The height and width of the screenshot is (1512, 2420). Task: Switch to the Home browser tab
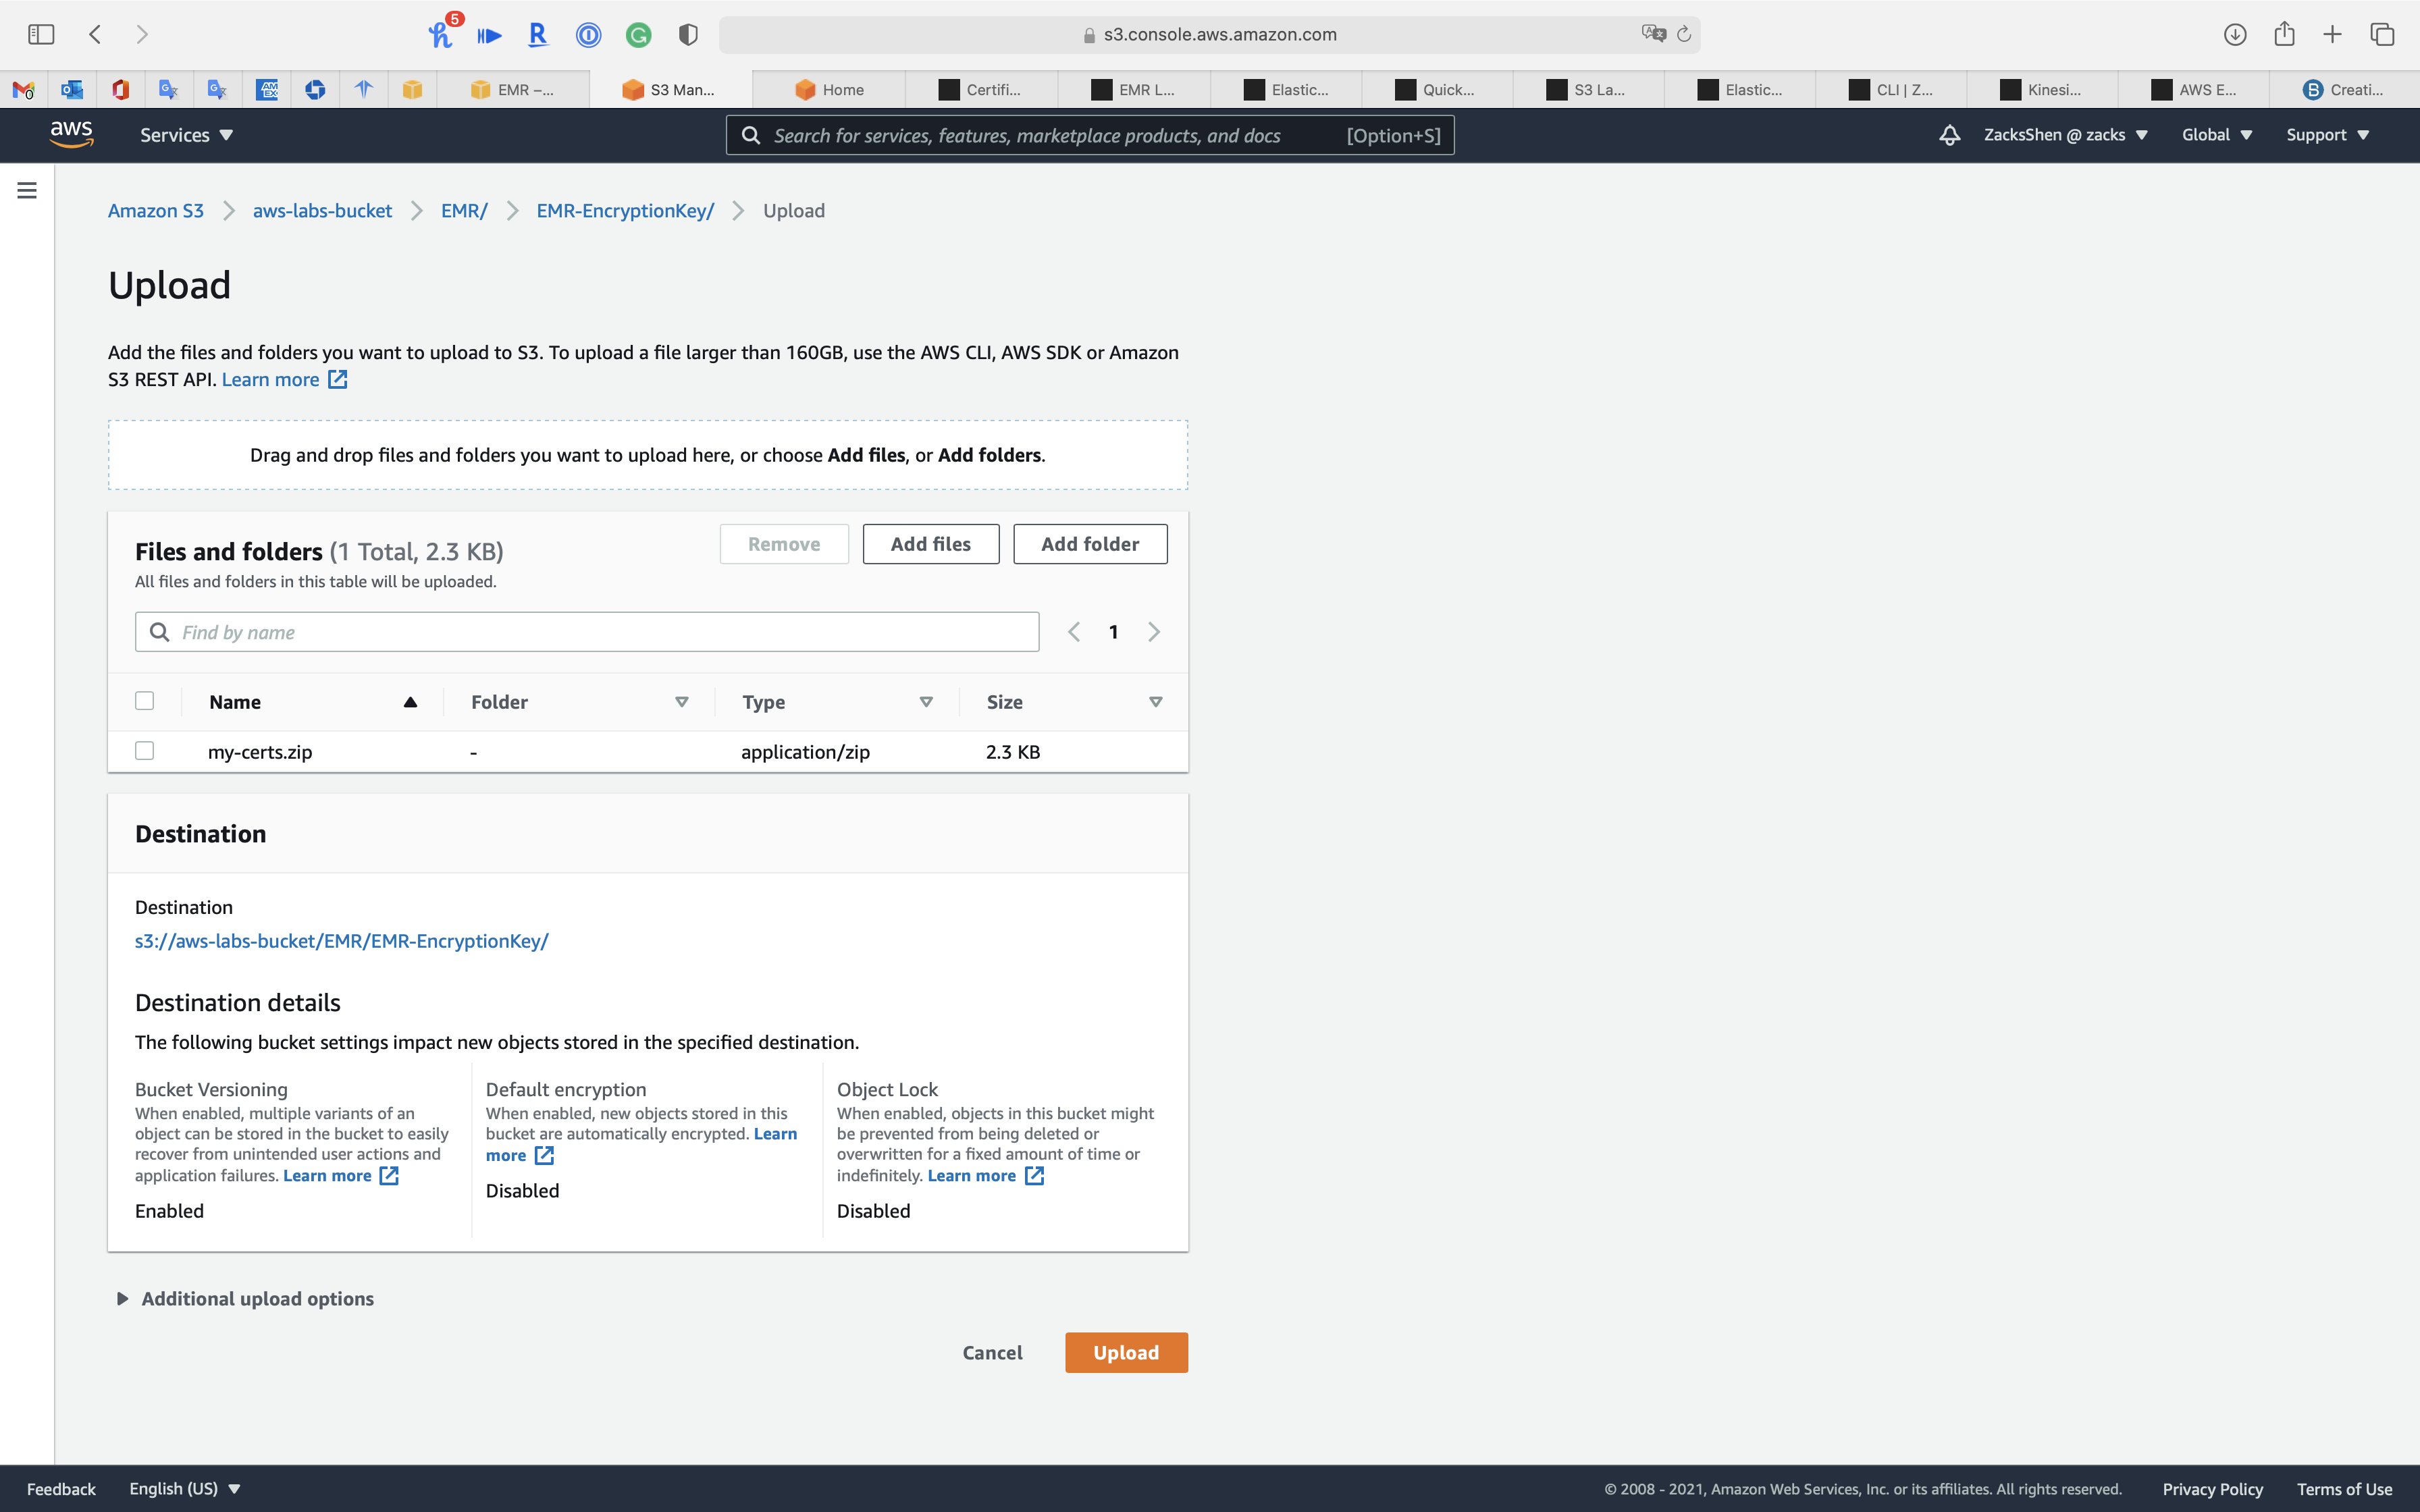(x=830, y=90)
